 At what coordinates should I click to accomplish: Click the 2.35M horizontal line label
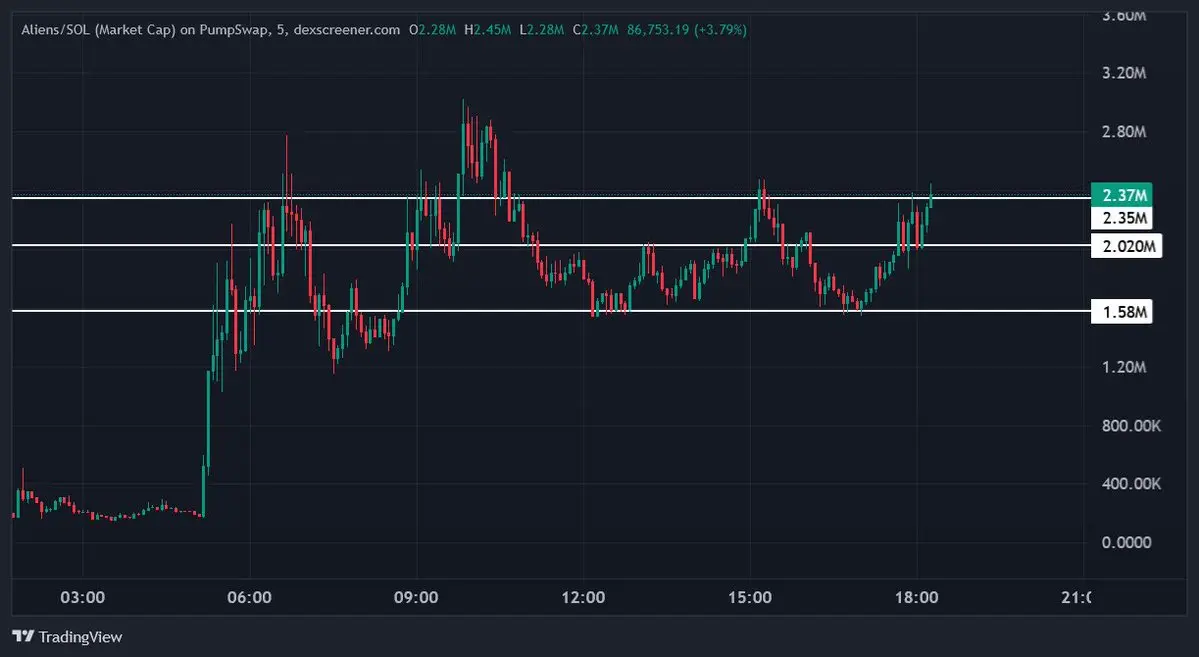tap(1121, 218)
